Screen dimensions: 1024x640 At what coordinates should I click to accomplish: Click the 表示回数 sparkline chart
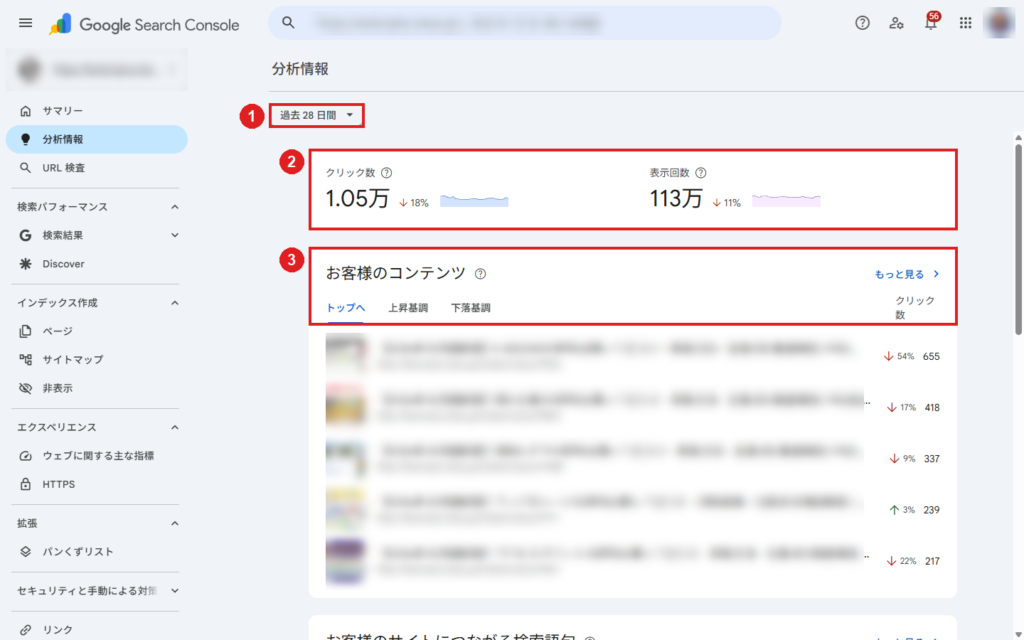click(786, 200)
